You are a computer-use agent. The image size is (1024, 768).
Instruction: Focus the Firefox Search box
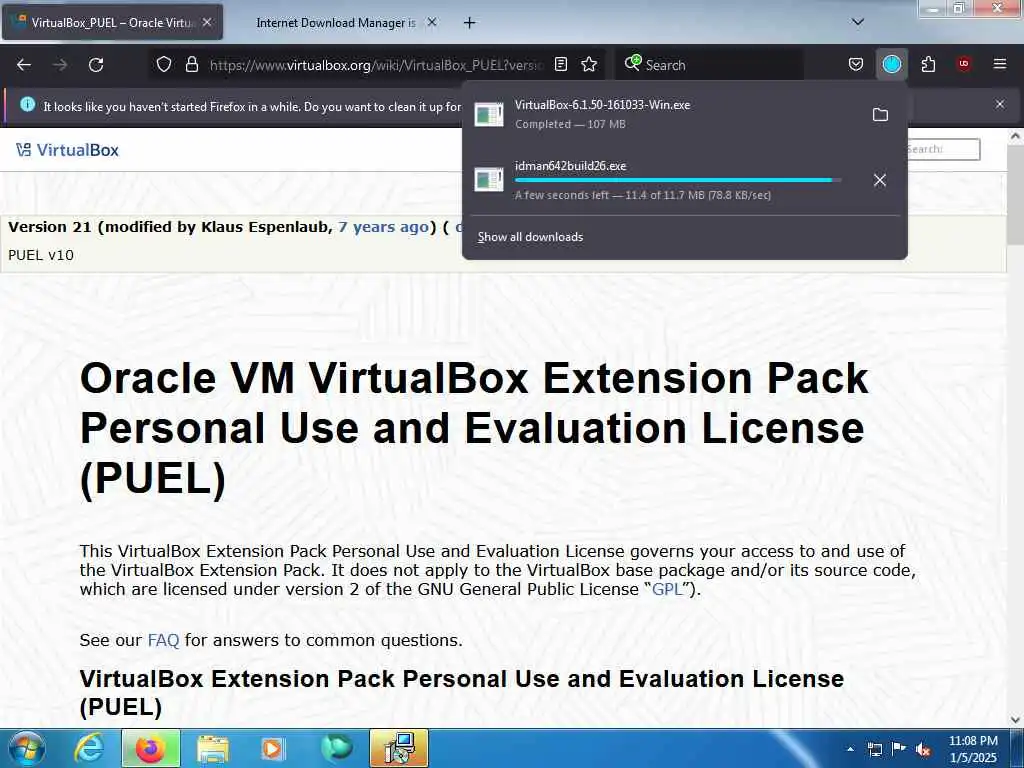click(709, 65)
